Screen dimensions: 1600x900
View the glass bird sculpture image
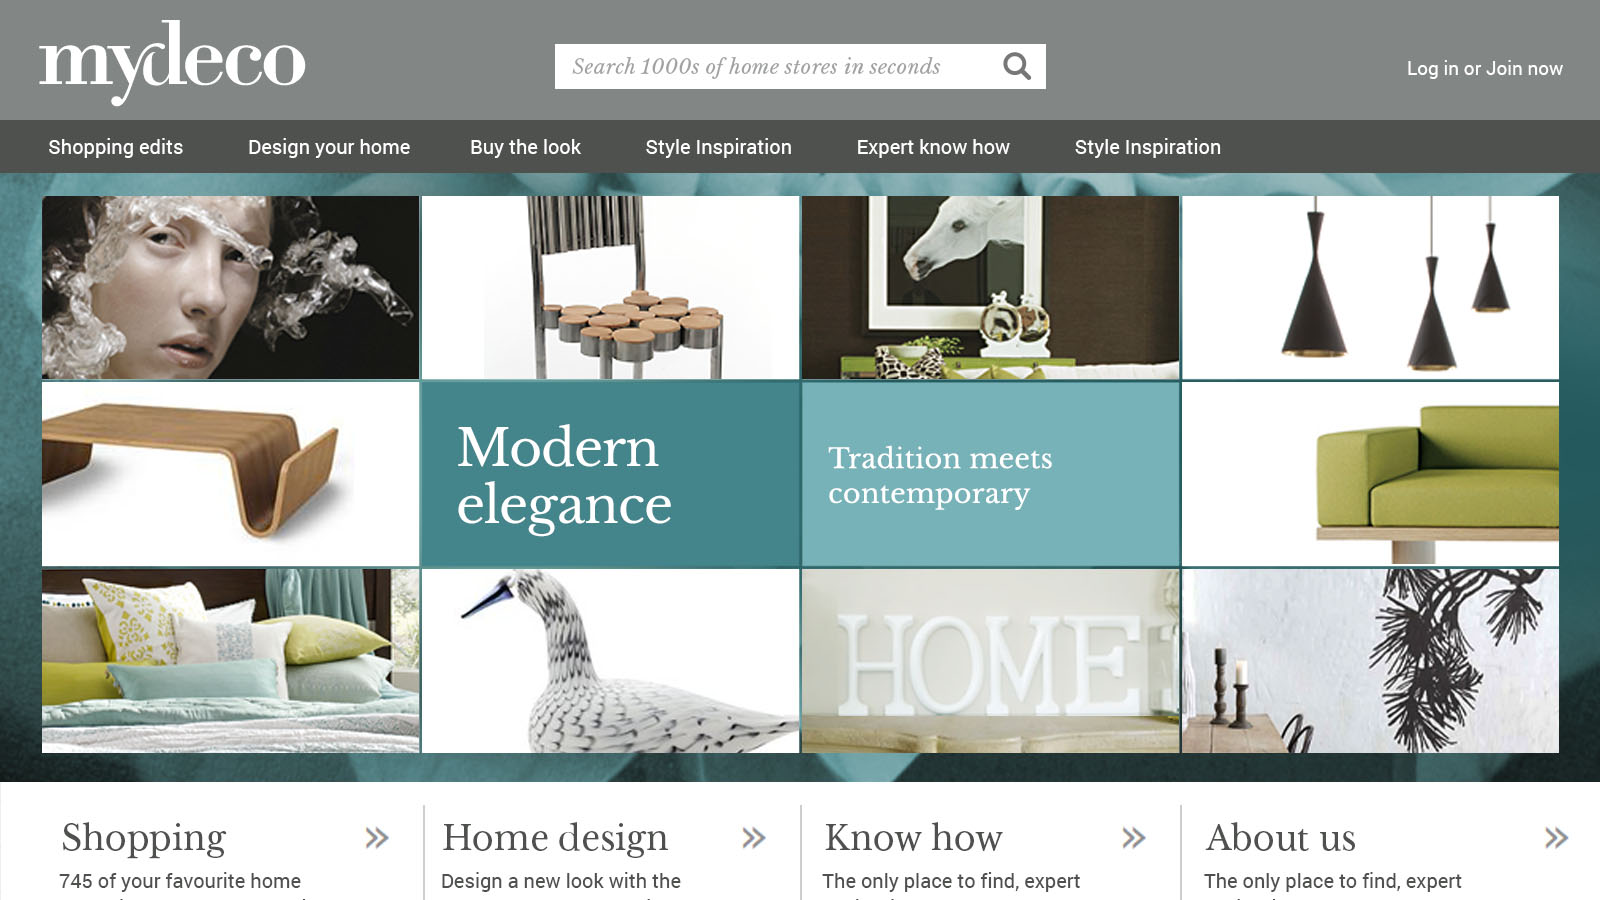coord(611,661)
